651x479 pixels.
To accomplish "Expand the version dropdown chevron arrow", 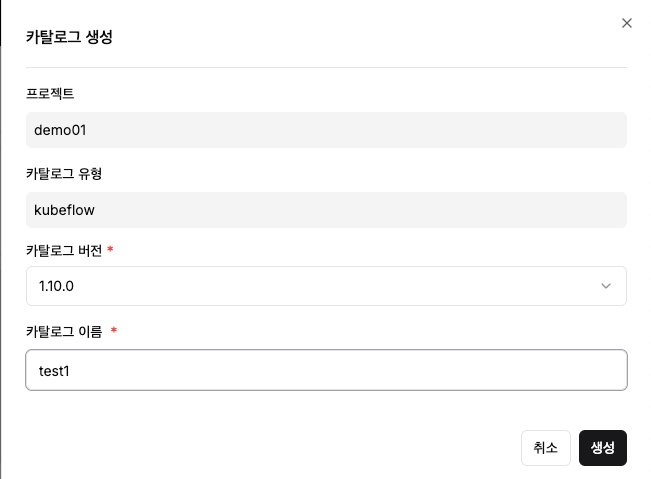I will click(606, 286).
